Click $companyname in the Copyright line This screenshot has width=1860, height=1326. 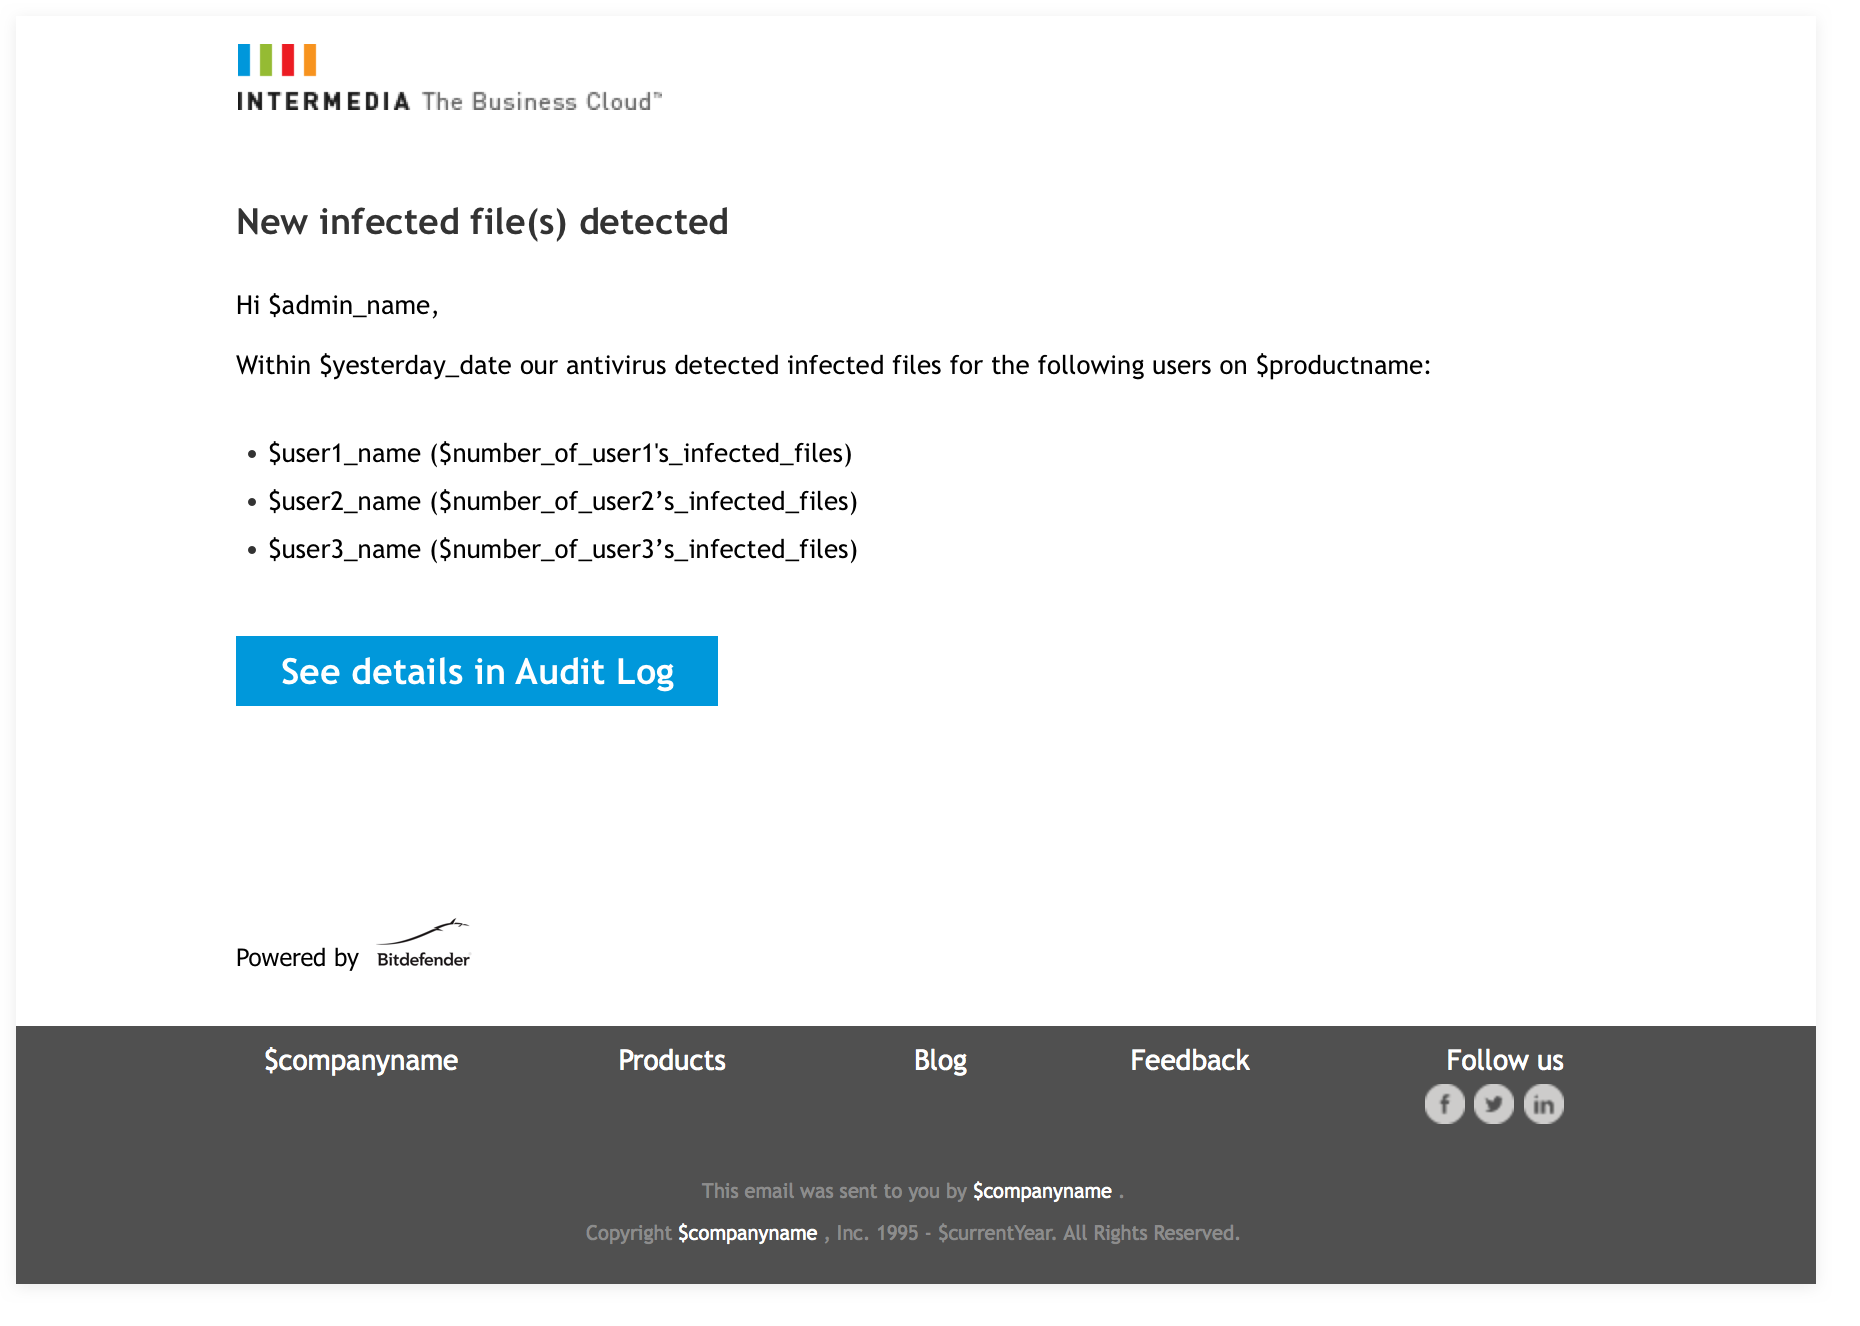[x=748, y=1233]
